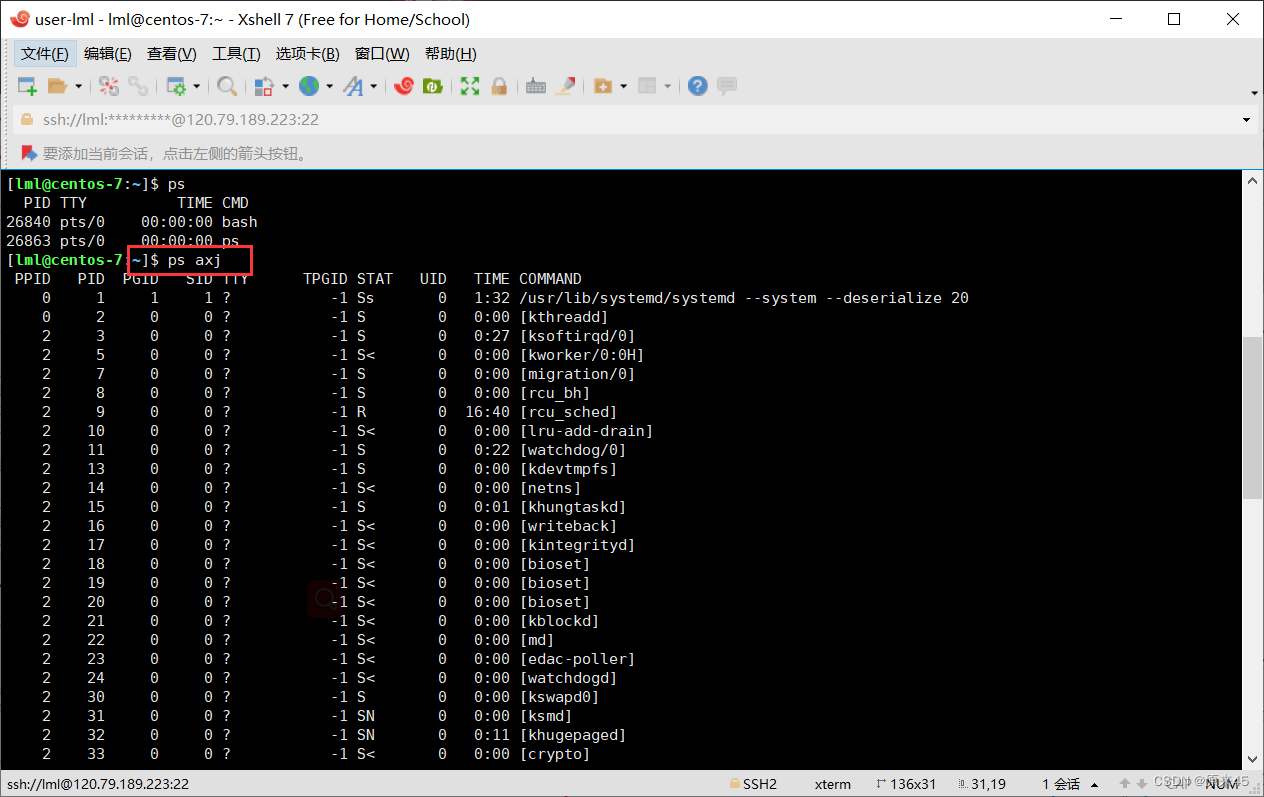The width and height of the screenshot is (1264, 797).
Task: Click the 136x31 terminal size indicator
Action: (x=906, y=784)
